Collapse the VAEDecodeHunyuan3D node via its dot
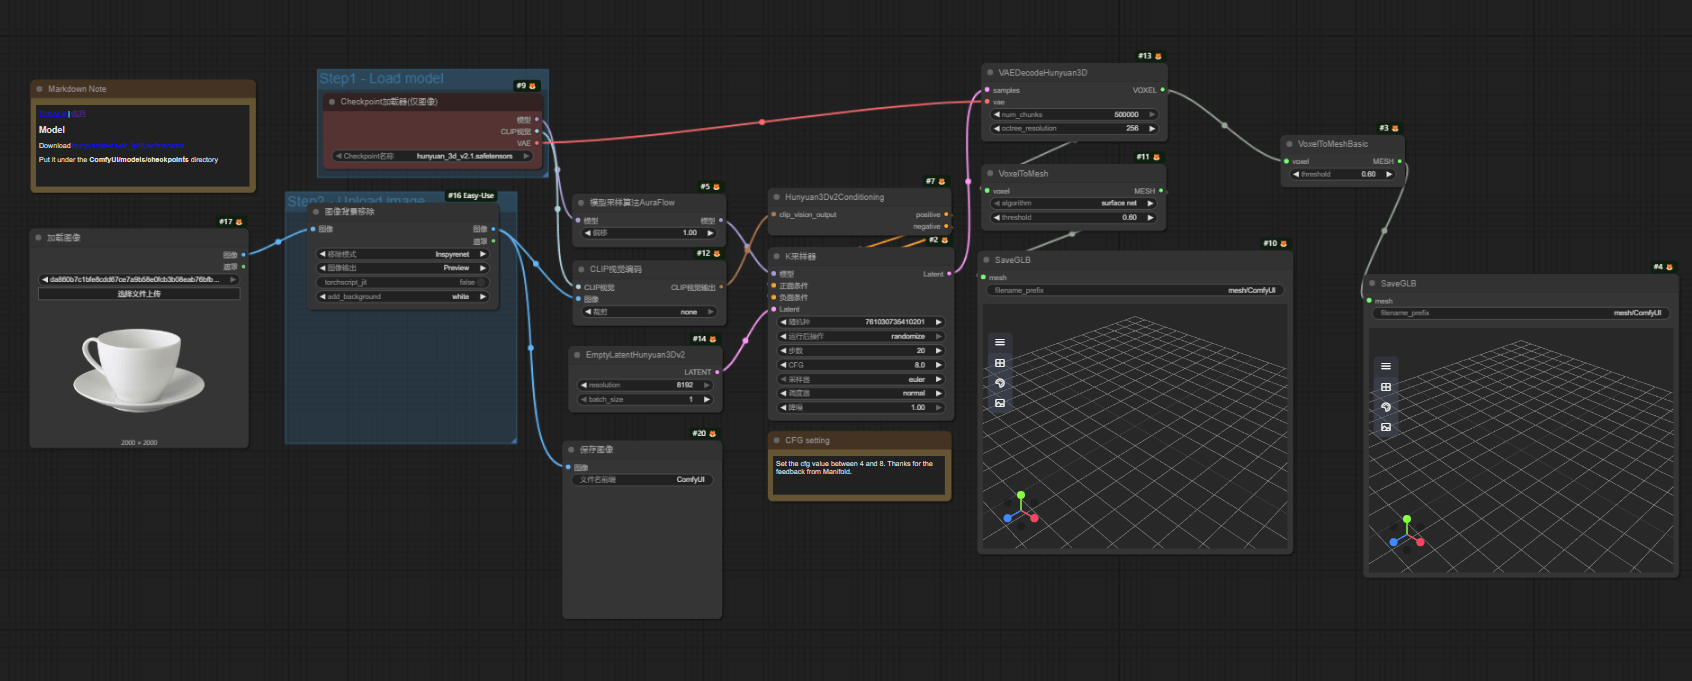 click(x=990, y=73)
